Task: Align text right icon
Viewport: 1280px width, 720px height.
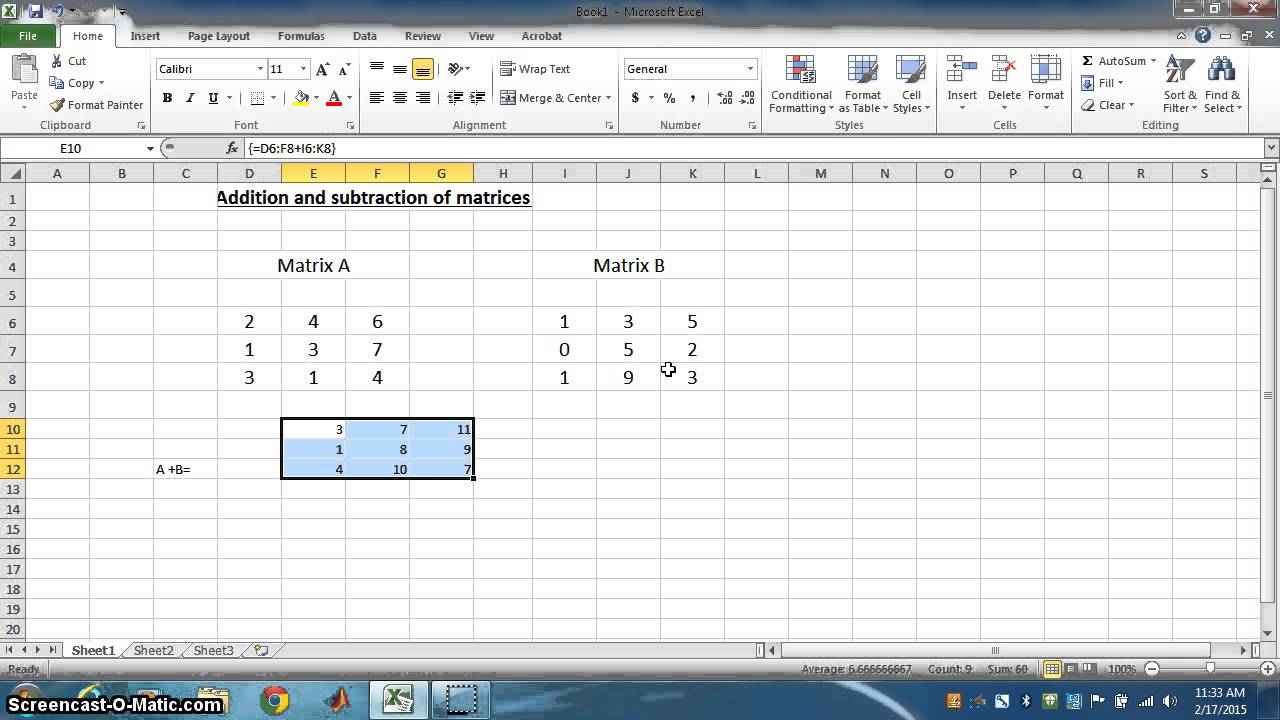Action: (423, 98)
